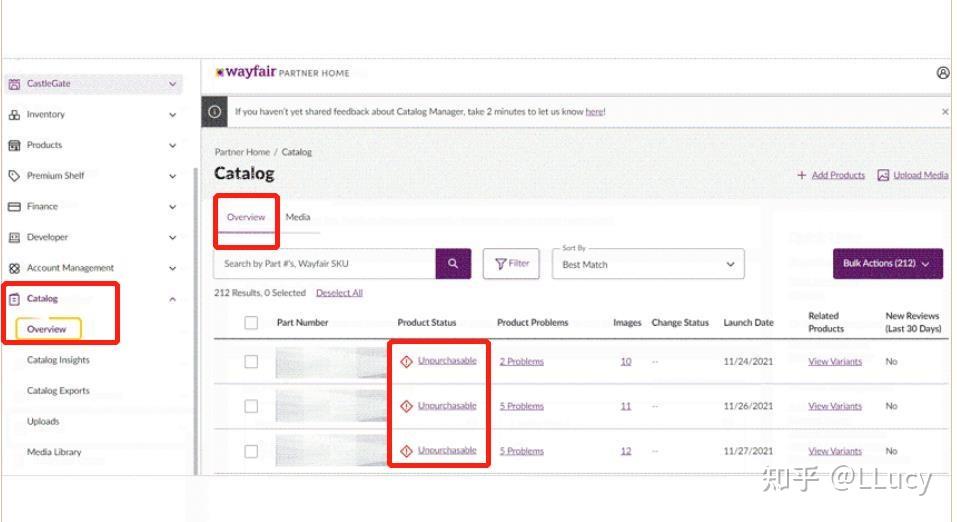Click the Inventory sidebar icon
Screen dimensions: 957x522
coord(14,115)
